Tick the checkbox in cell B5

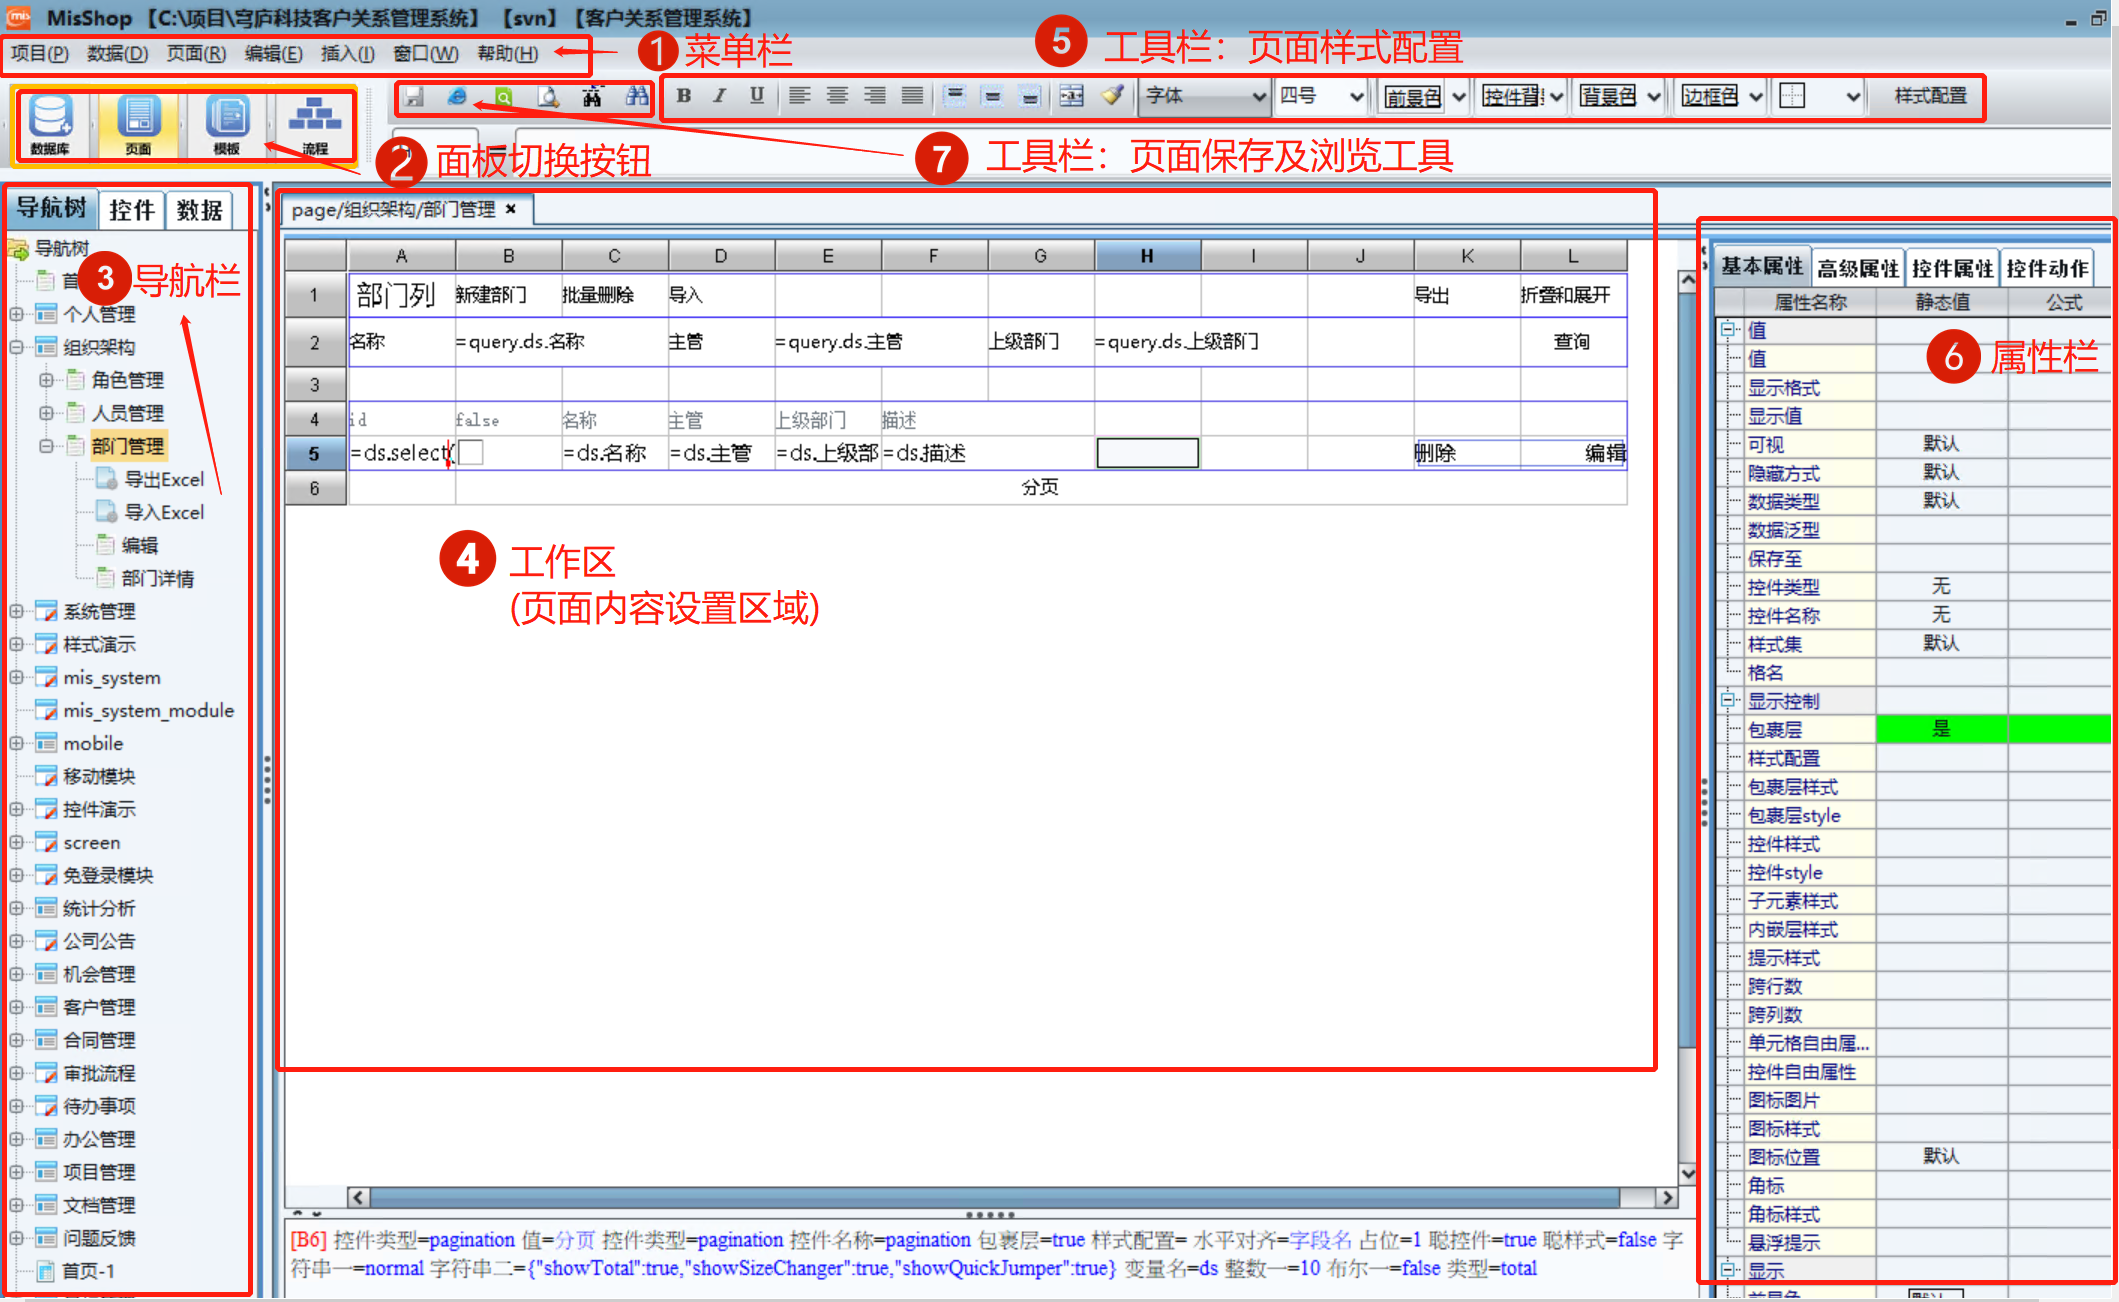tap(471, 453)
